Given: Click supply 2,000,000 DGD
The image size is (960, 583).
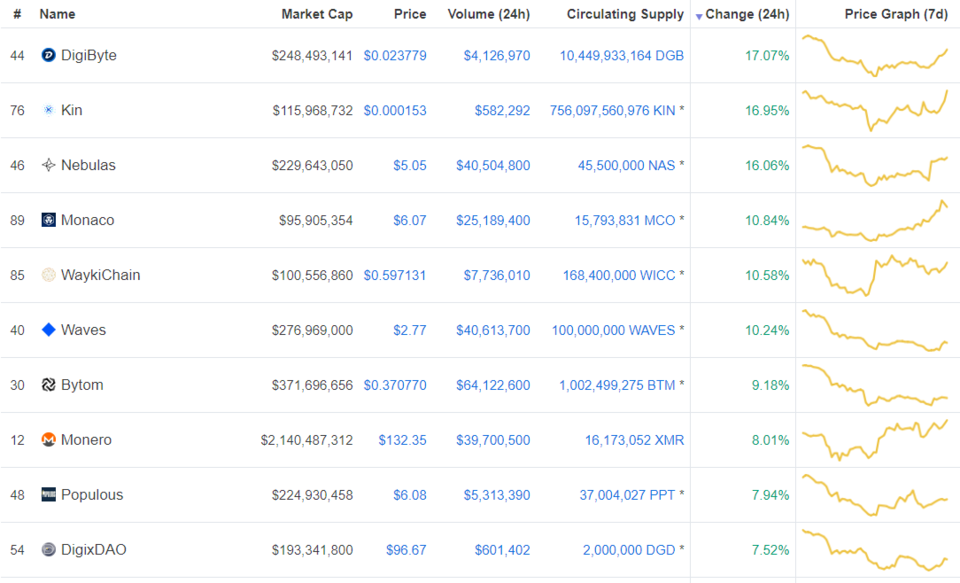Looking at the screenshot, I should click(x=629, y=550).
